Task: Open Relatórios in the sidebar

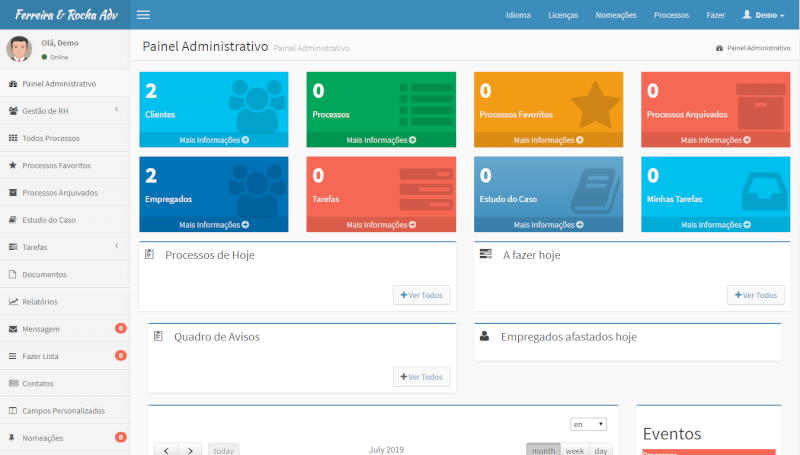Action: 40,301
